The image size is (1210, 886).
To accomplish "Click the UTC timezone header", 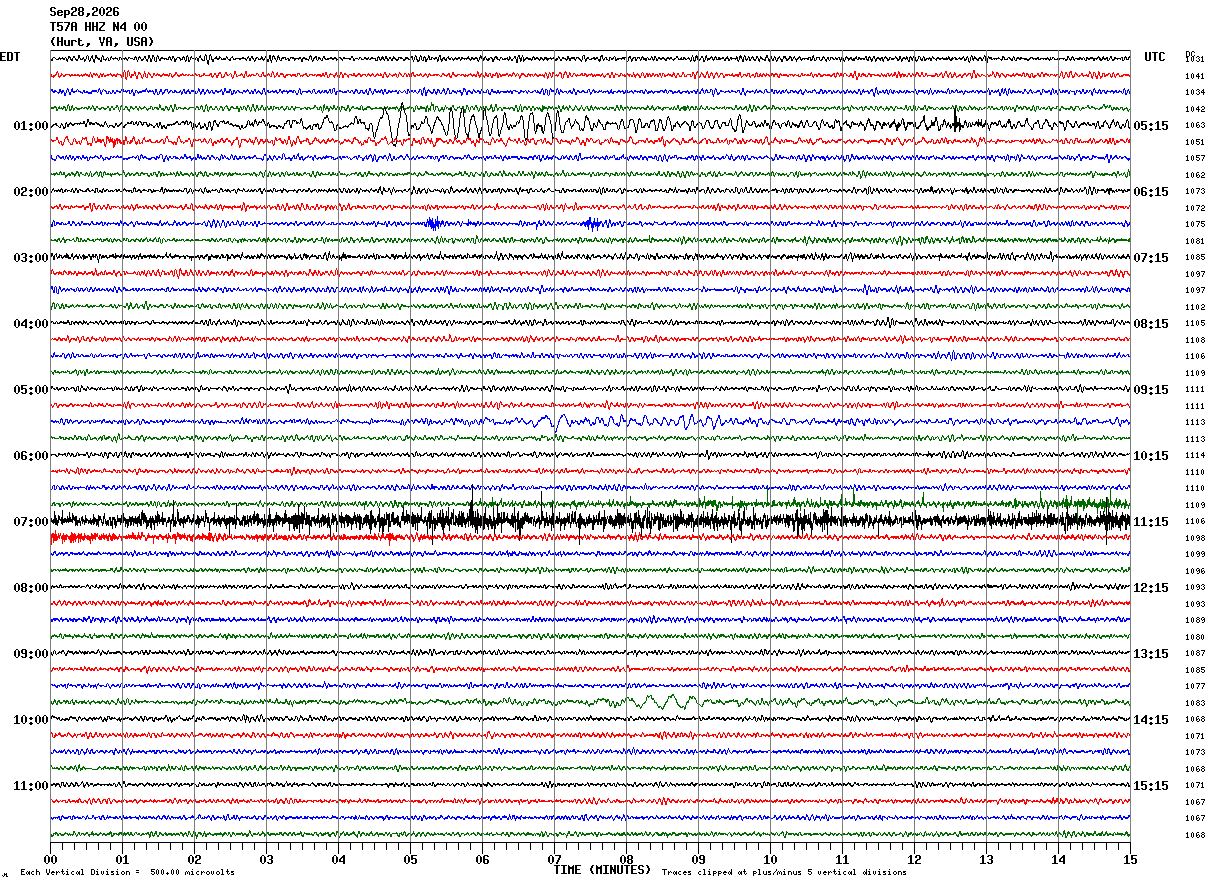I will click(1155, 57).
